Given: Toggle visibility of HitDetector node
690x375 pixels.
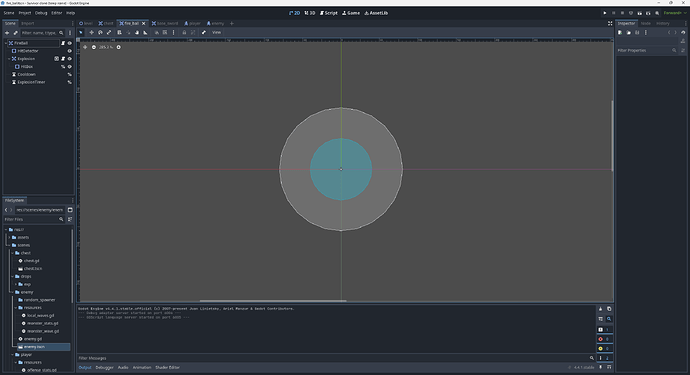Looking at the screenshot, I should [70, 51].
